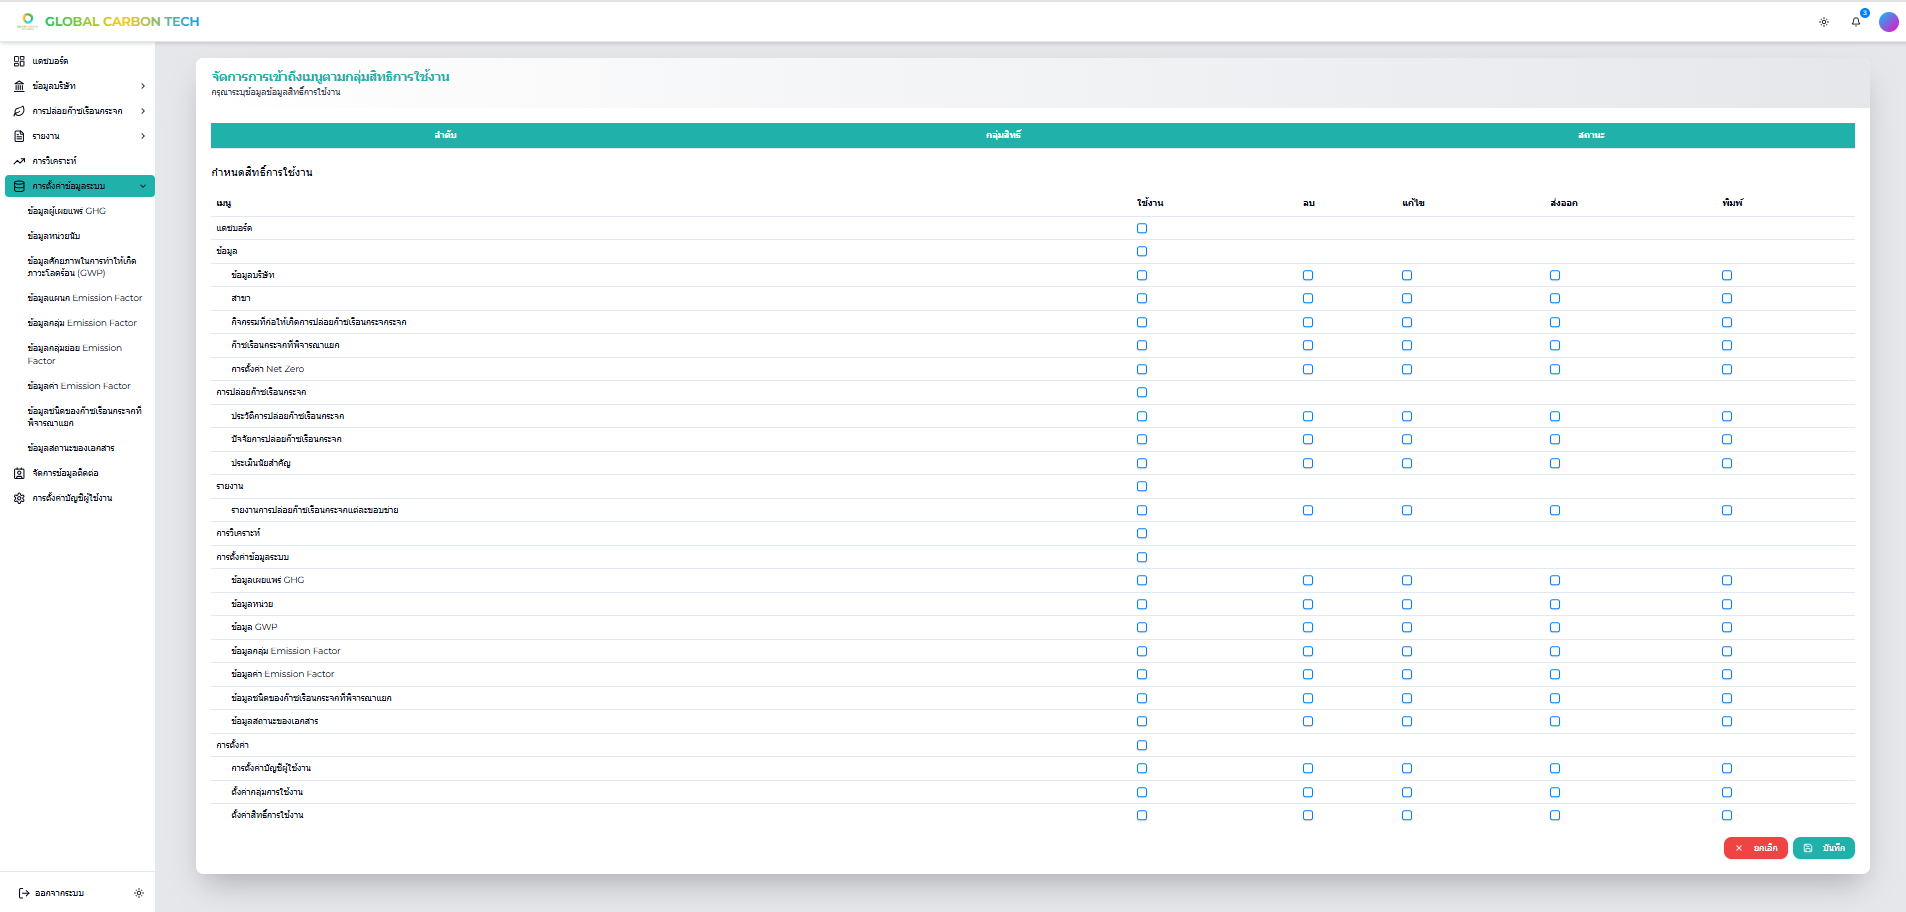Select ข้อมูลสถานะของเอกสาร sidebar item

click(x=71, y=448)
